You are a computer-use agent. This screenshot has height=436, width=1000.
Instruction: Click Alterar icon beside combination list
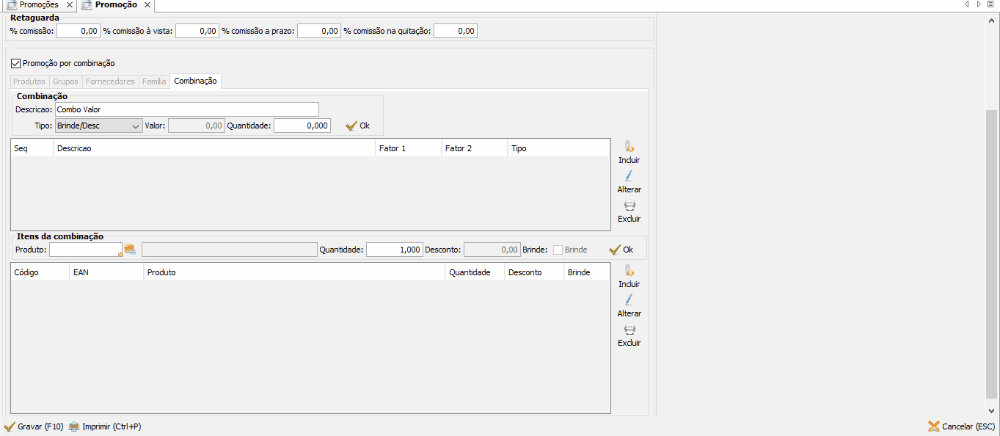(629, 176)
